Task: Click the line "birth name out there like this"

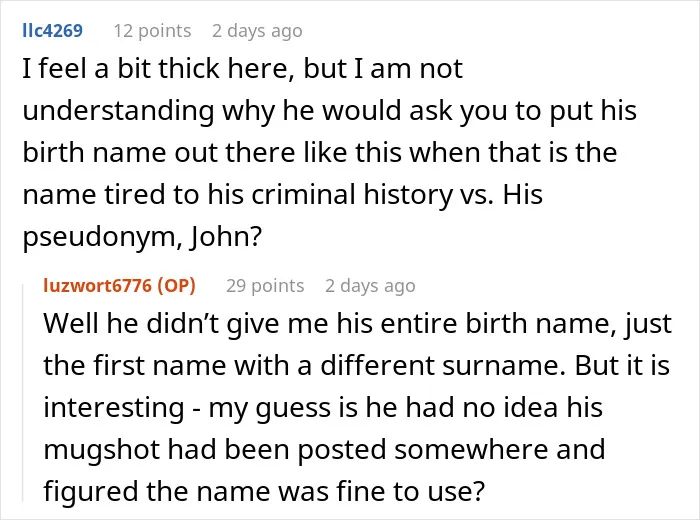Action: [320, 152]
